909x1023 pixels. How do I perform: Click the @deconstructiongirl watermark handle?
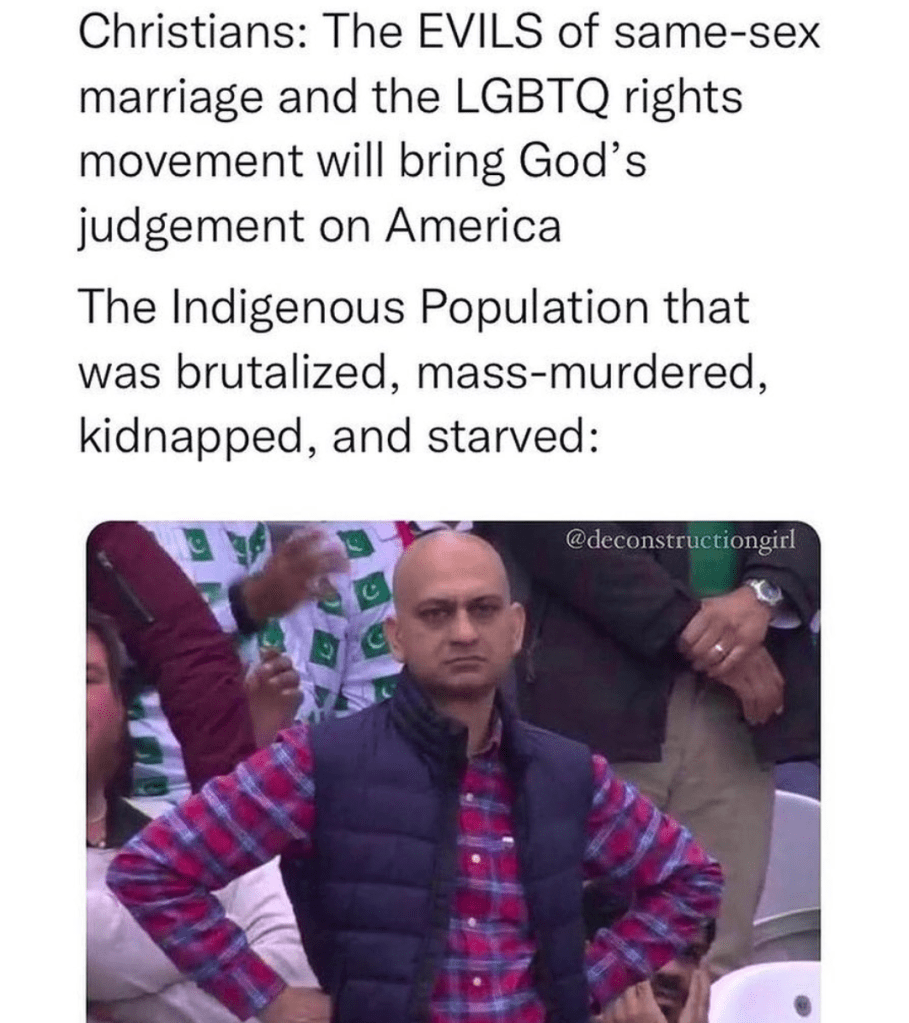[x=681, y=541]
